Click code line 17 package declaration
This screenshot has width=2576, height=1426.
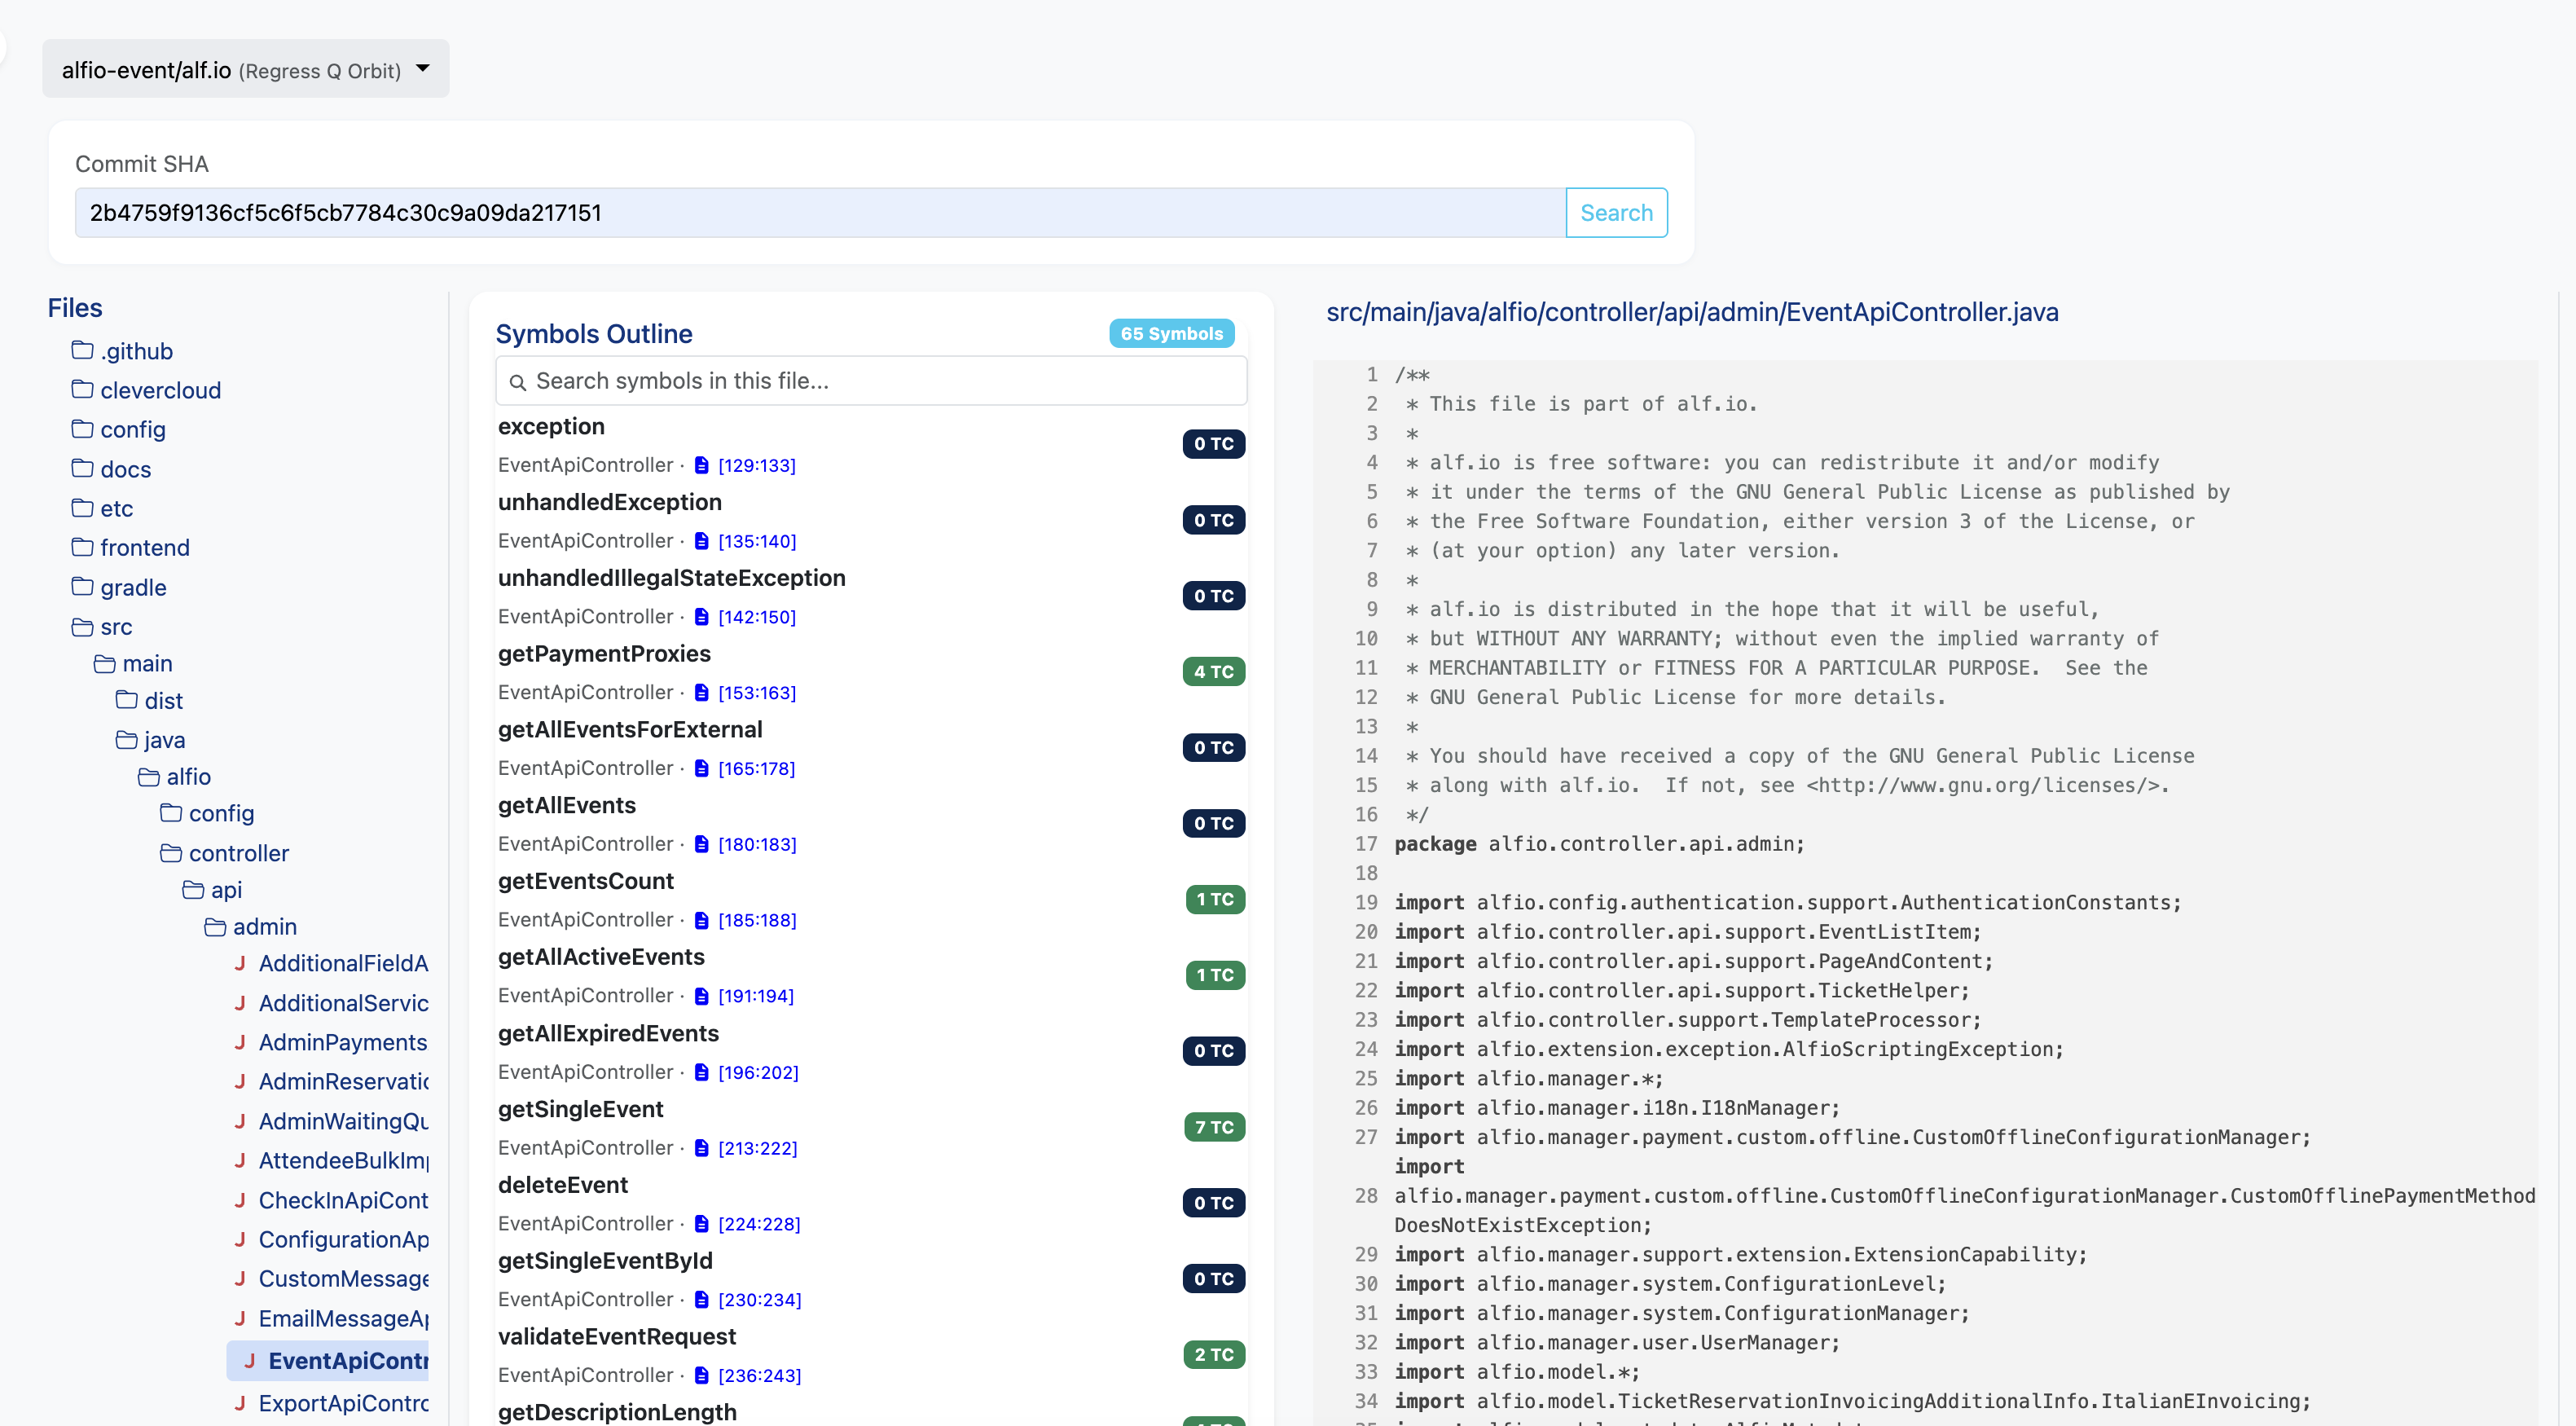1599,843
